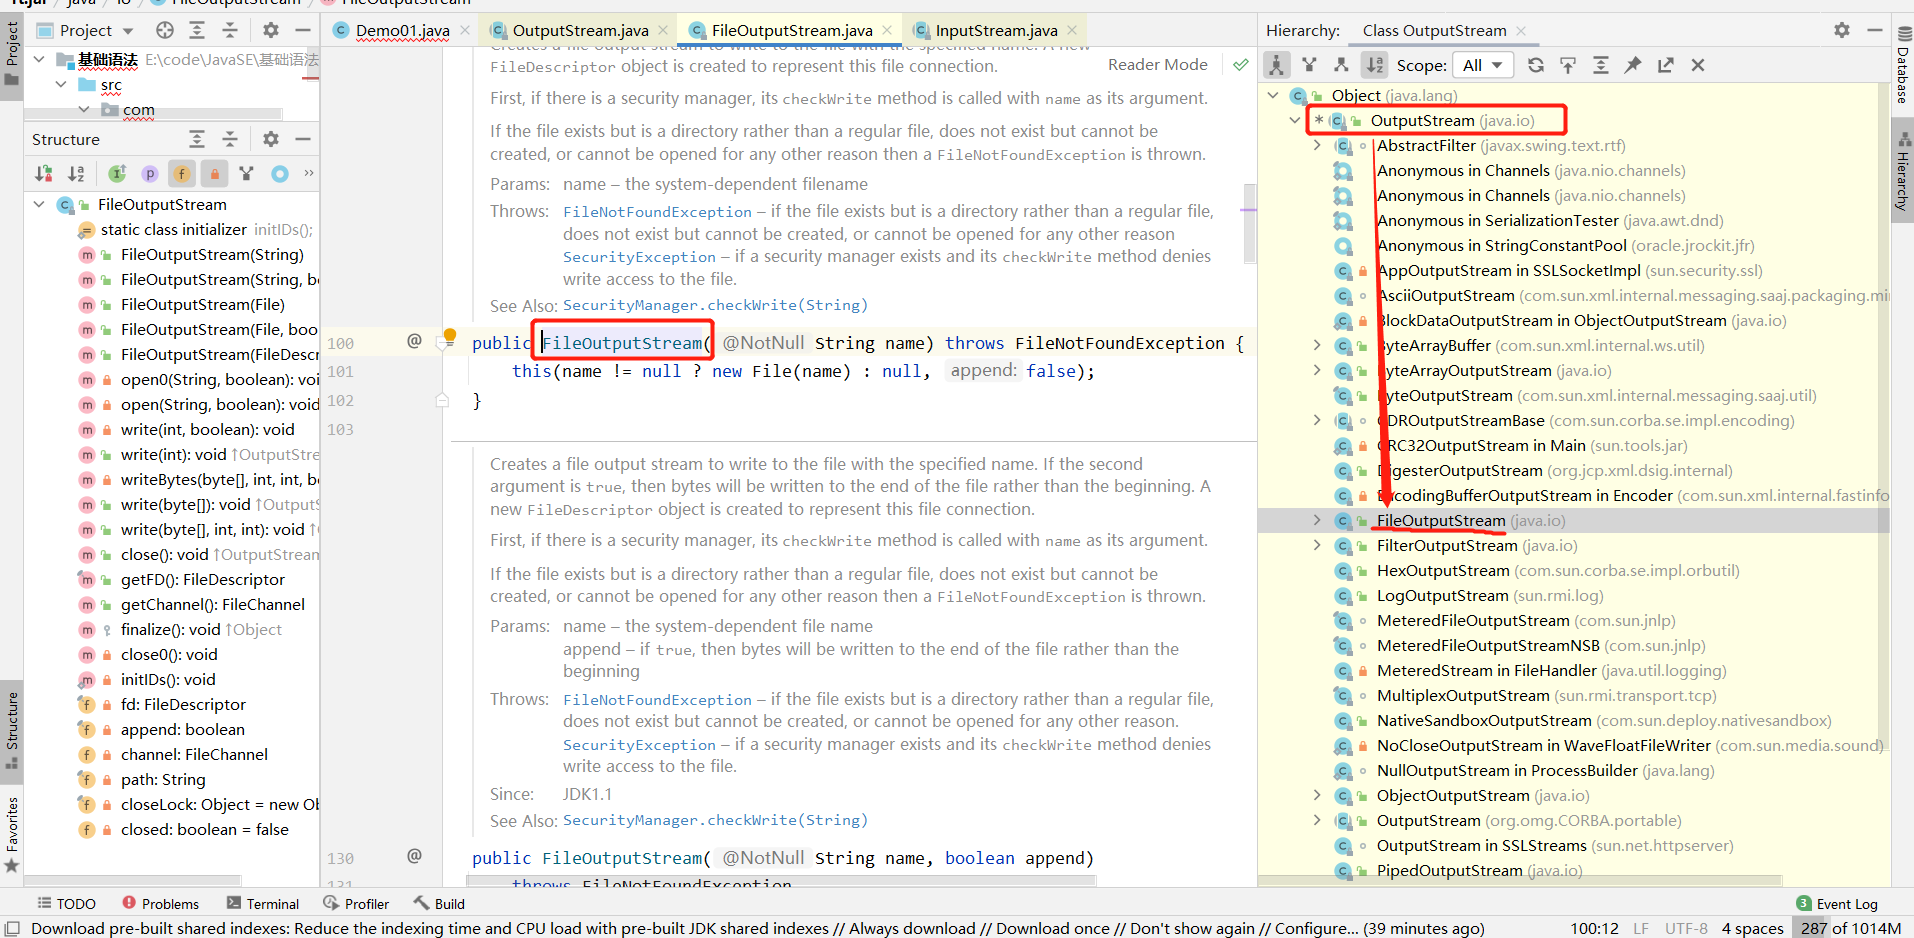Toggle show inherited members in Structure
The image size is (1914, 938).
[117, 173]
